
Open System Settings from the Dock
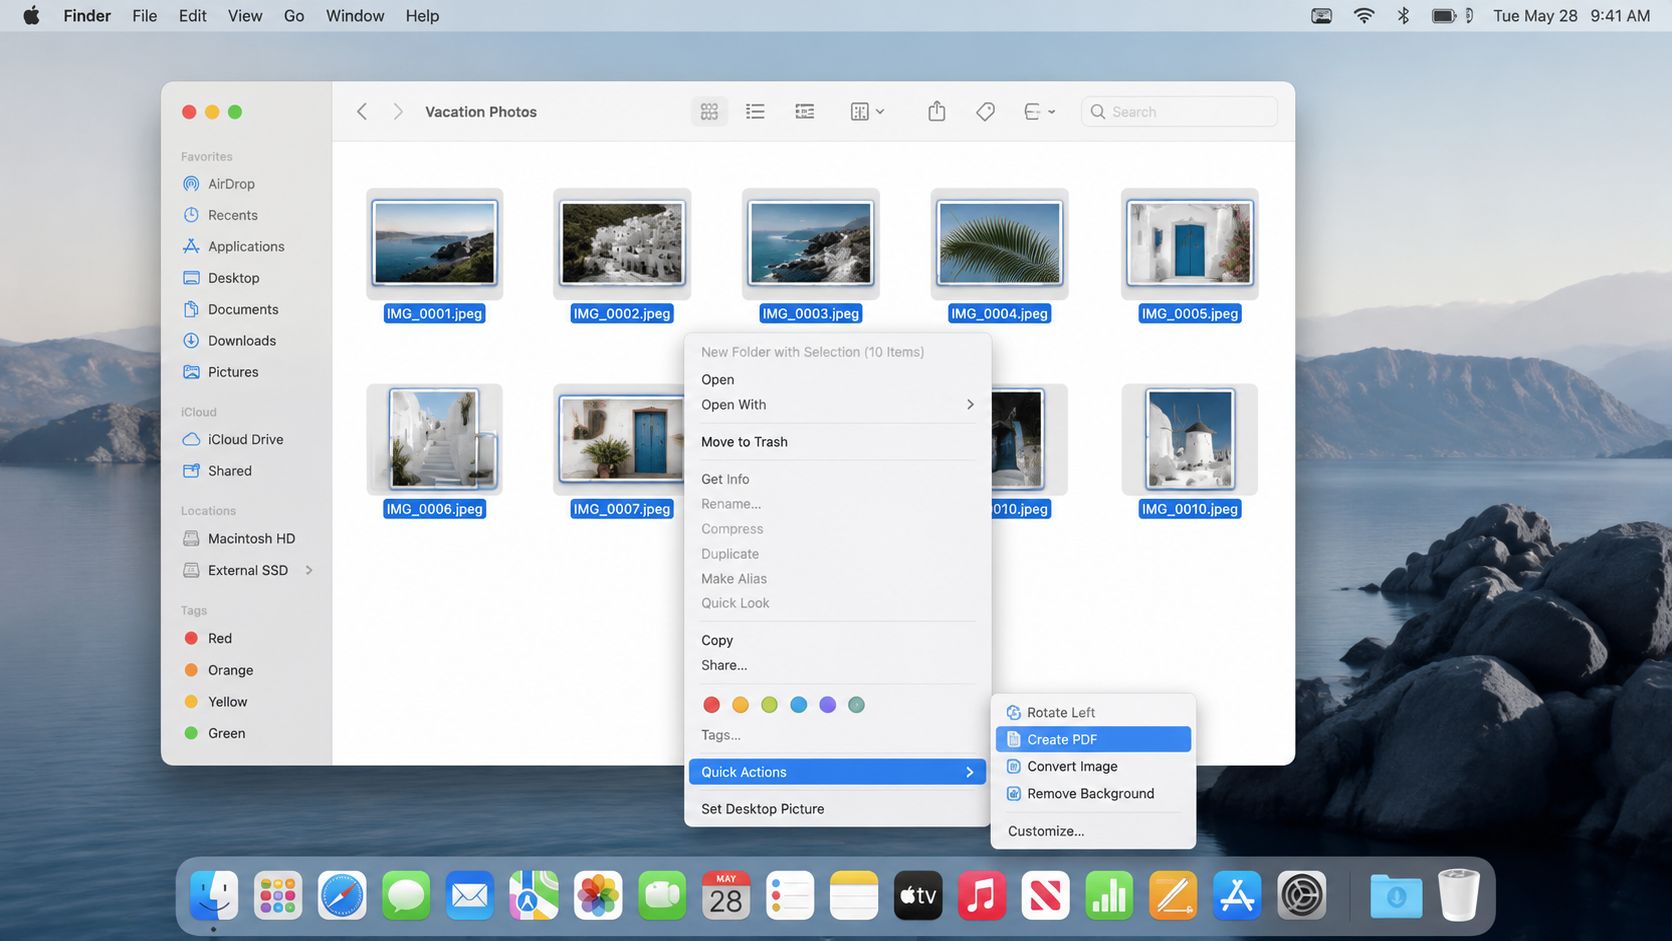coord(1302,895)
